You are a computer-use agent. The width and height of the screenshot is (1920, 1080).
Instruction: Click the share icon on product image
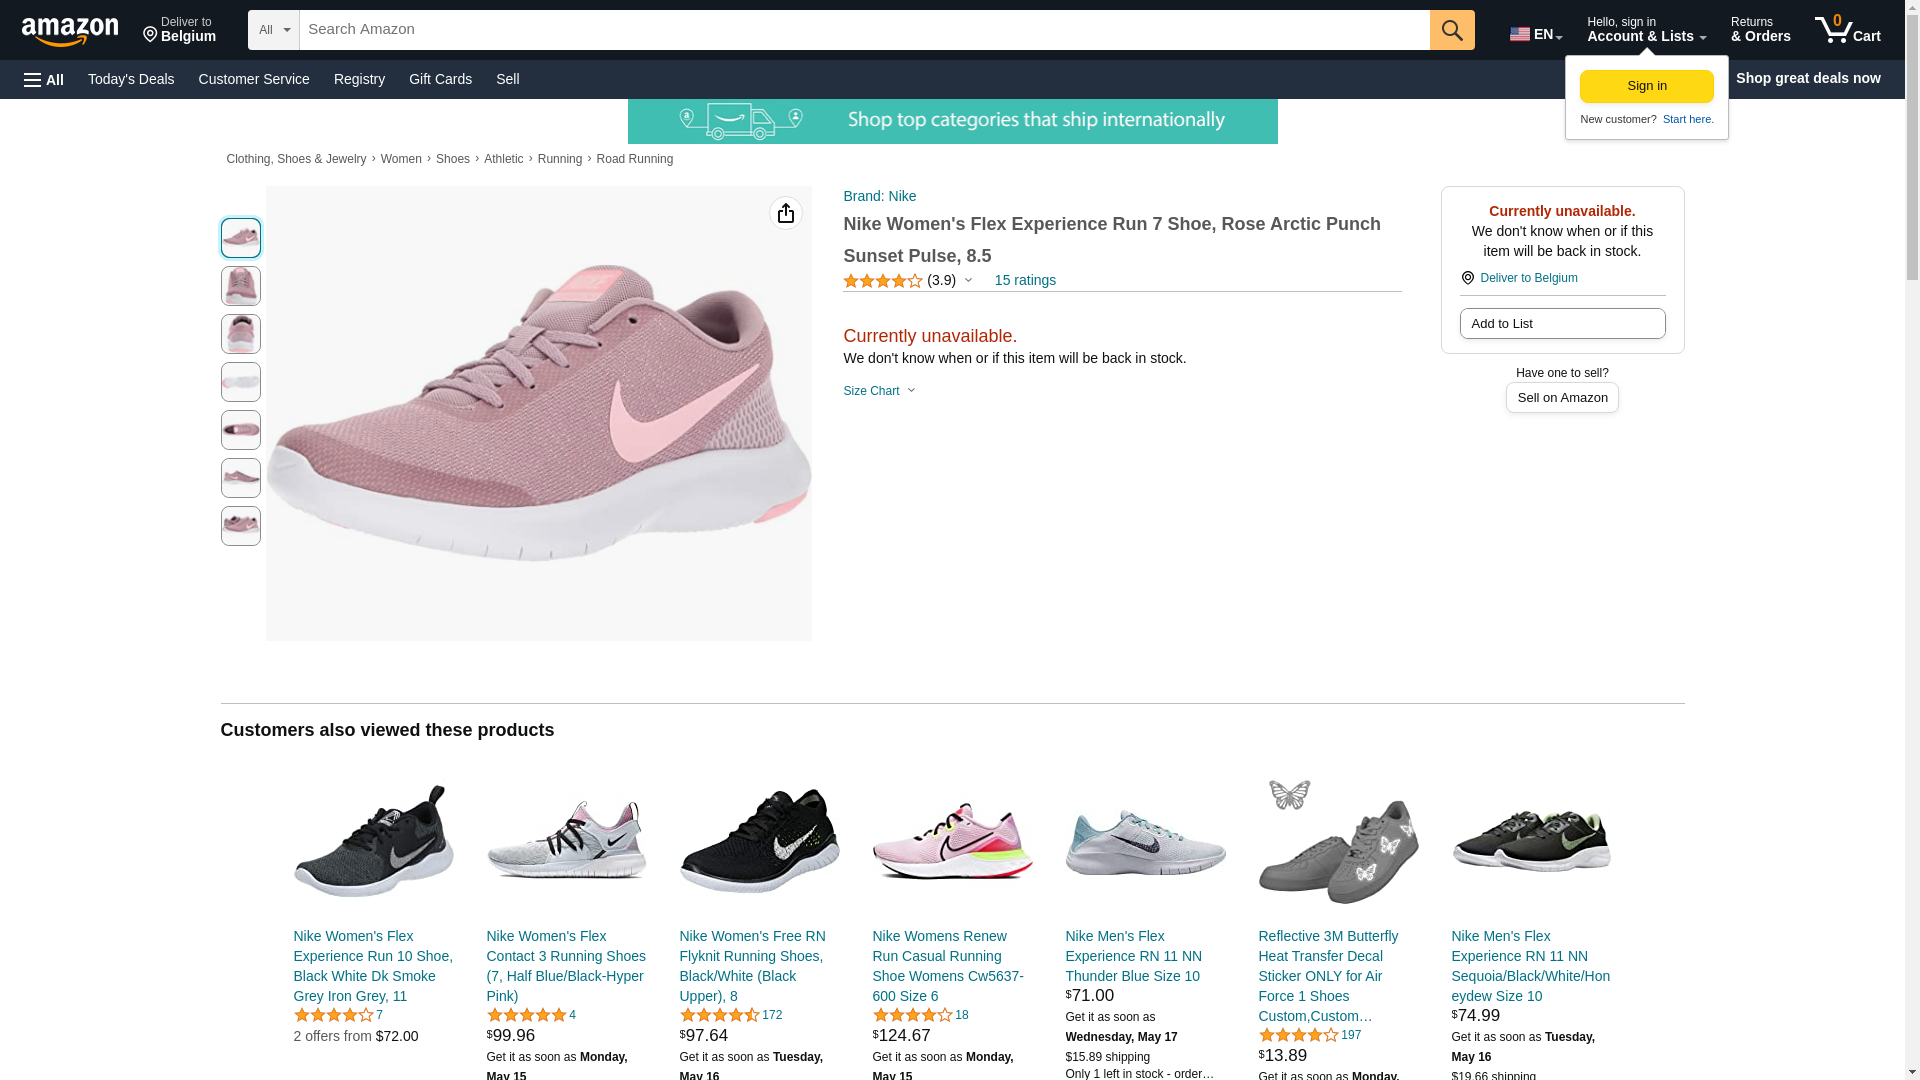coord(785,213)
